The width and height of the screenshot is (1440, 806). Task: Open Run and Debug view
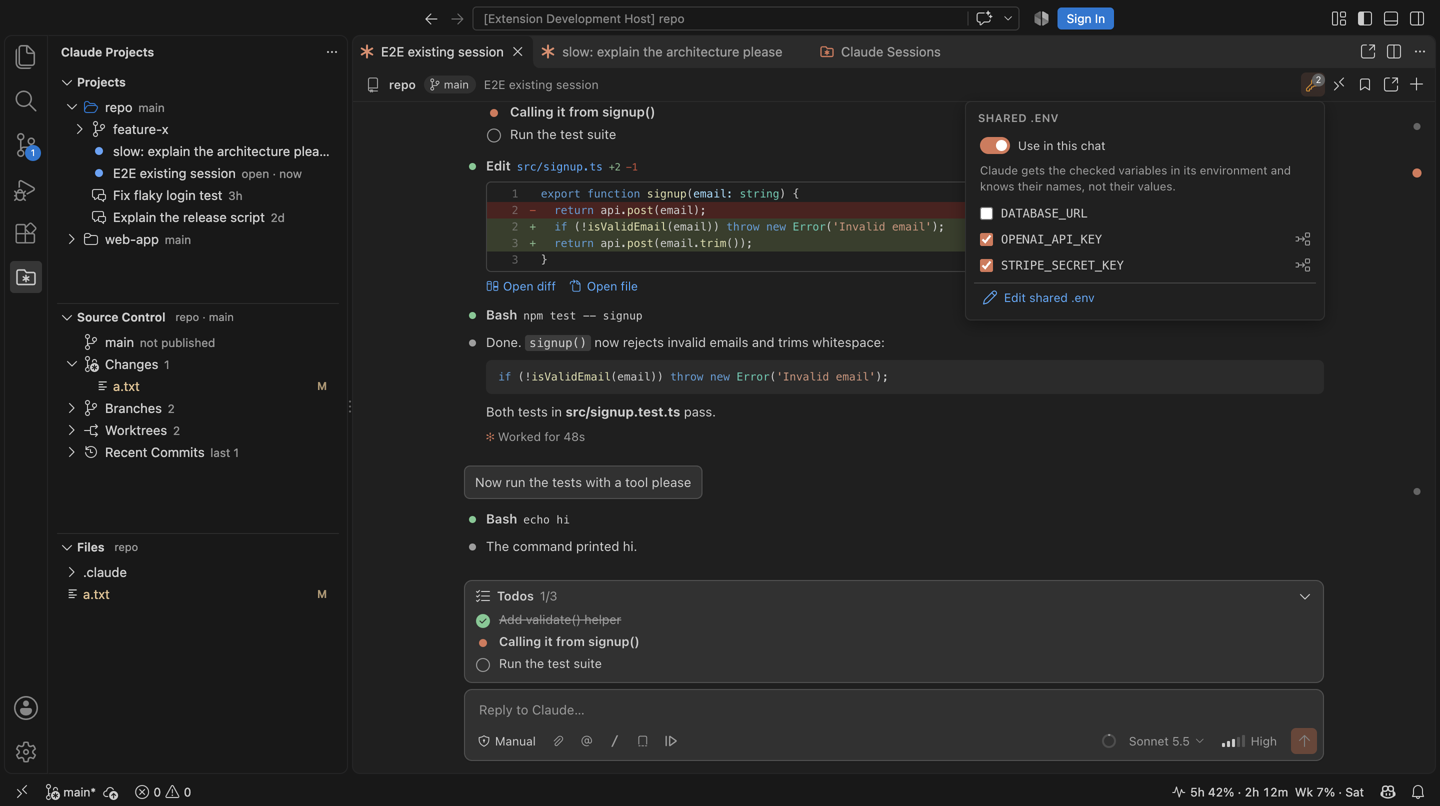click(x=26, y=190)
